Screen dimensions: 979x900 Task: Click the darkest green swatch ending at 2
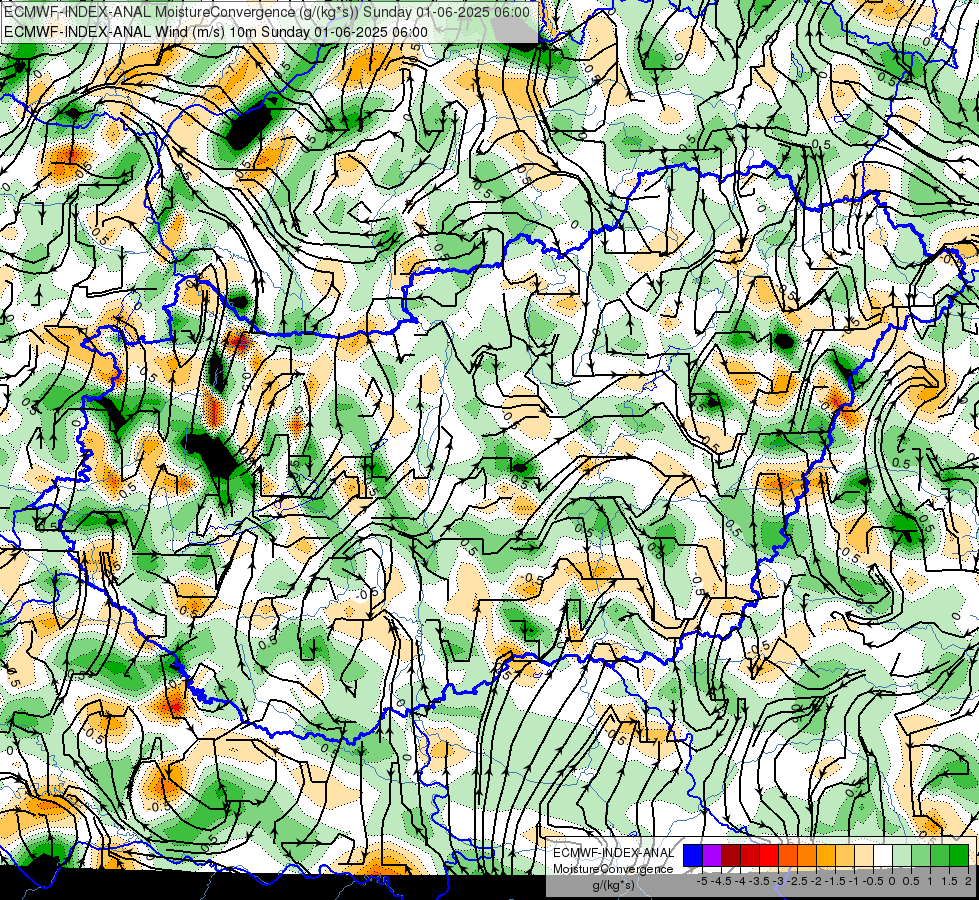tap(959, 856)
